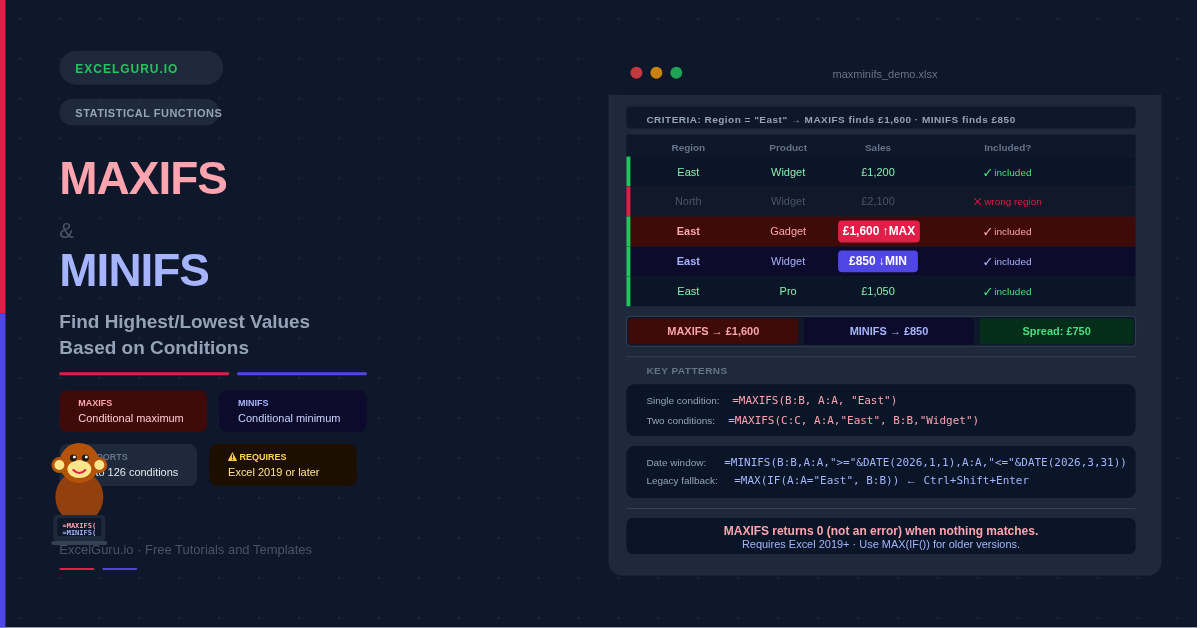Image resolution: width=1200 pixels, height=628 pixels.
Task: Click the green window dot in the title bar
Action: click(676, 73)
